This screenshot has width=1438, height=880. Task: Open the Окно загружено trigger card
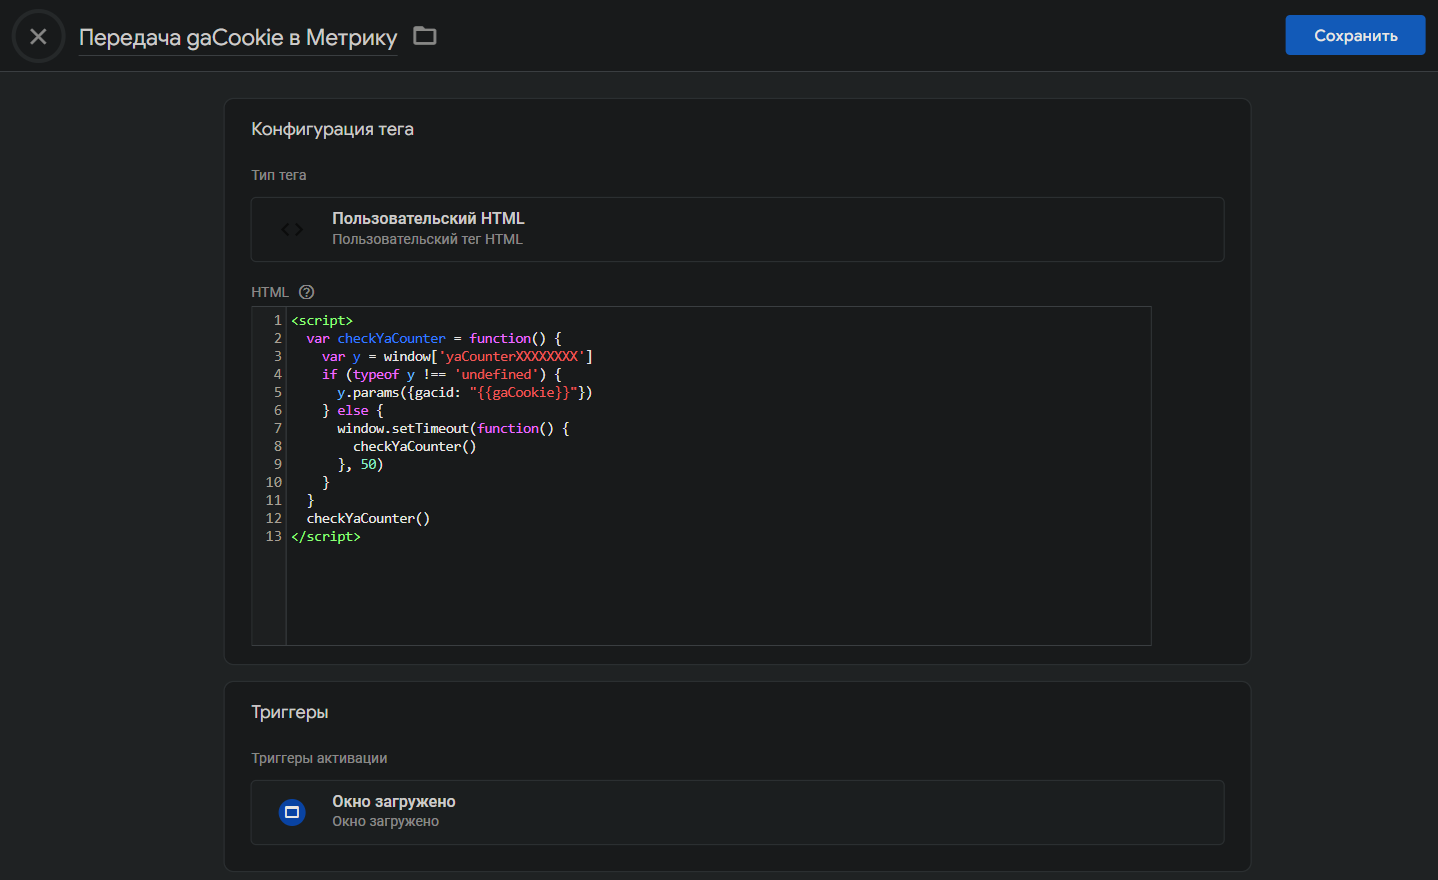point(737,812)
